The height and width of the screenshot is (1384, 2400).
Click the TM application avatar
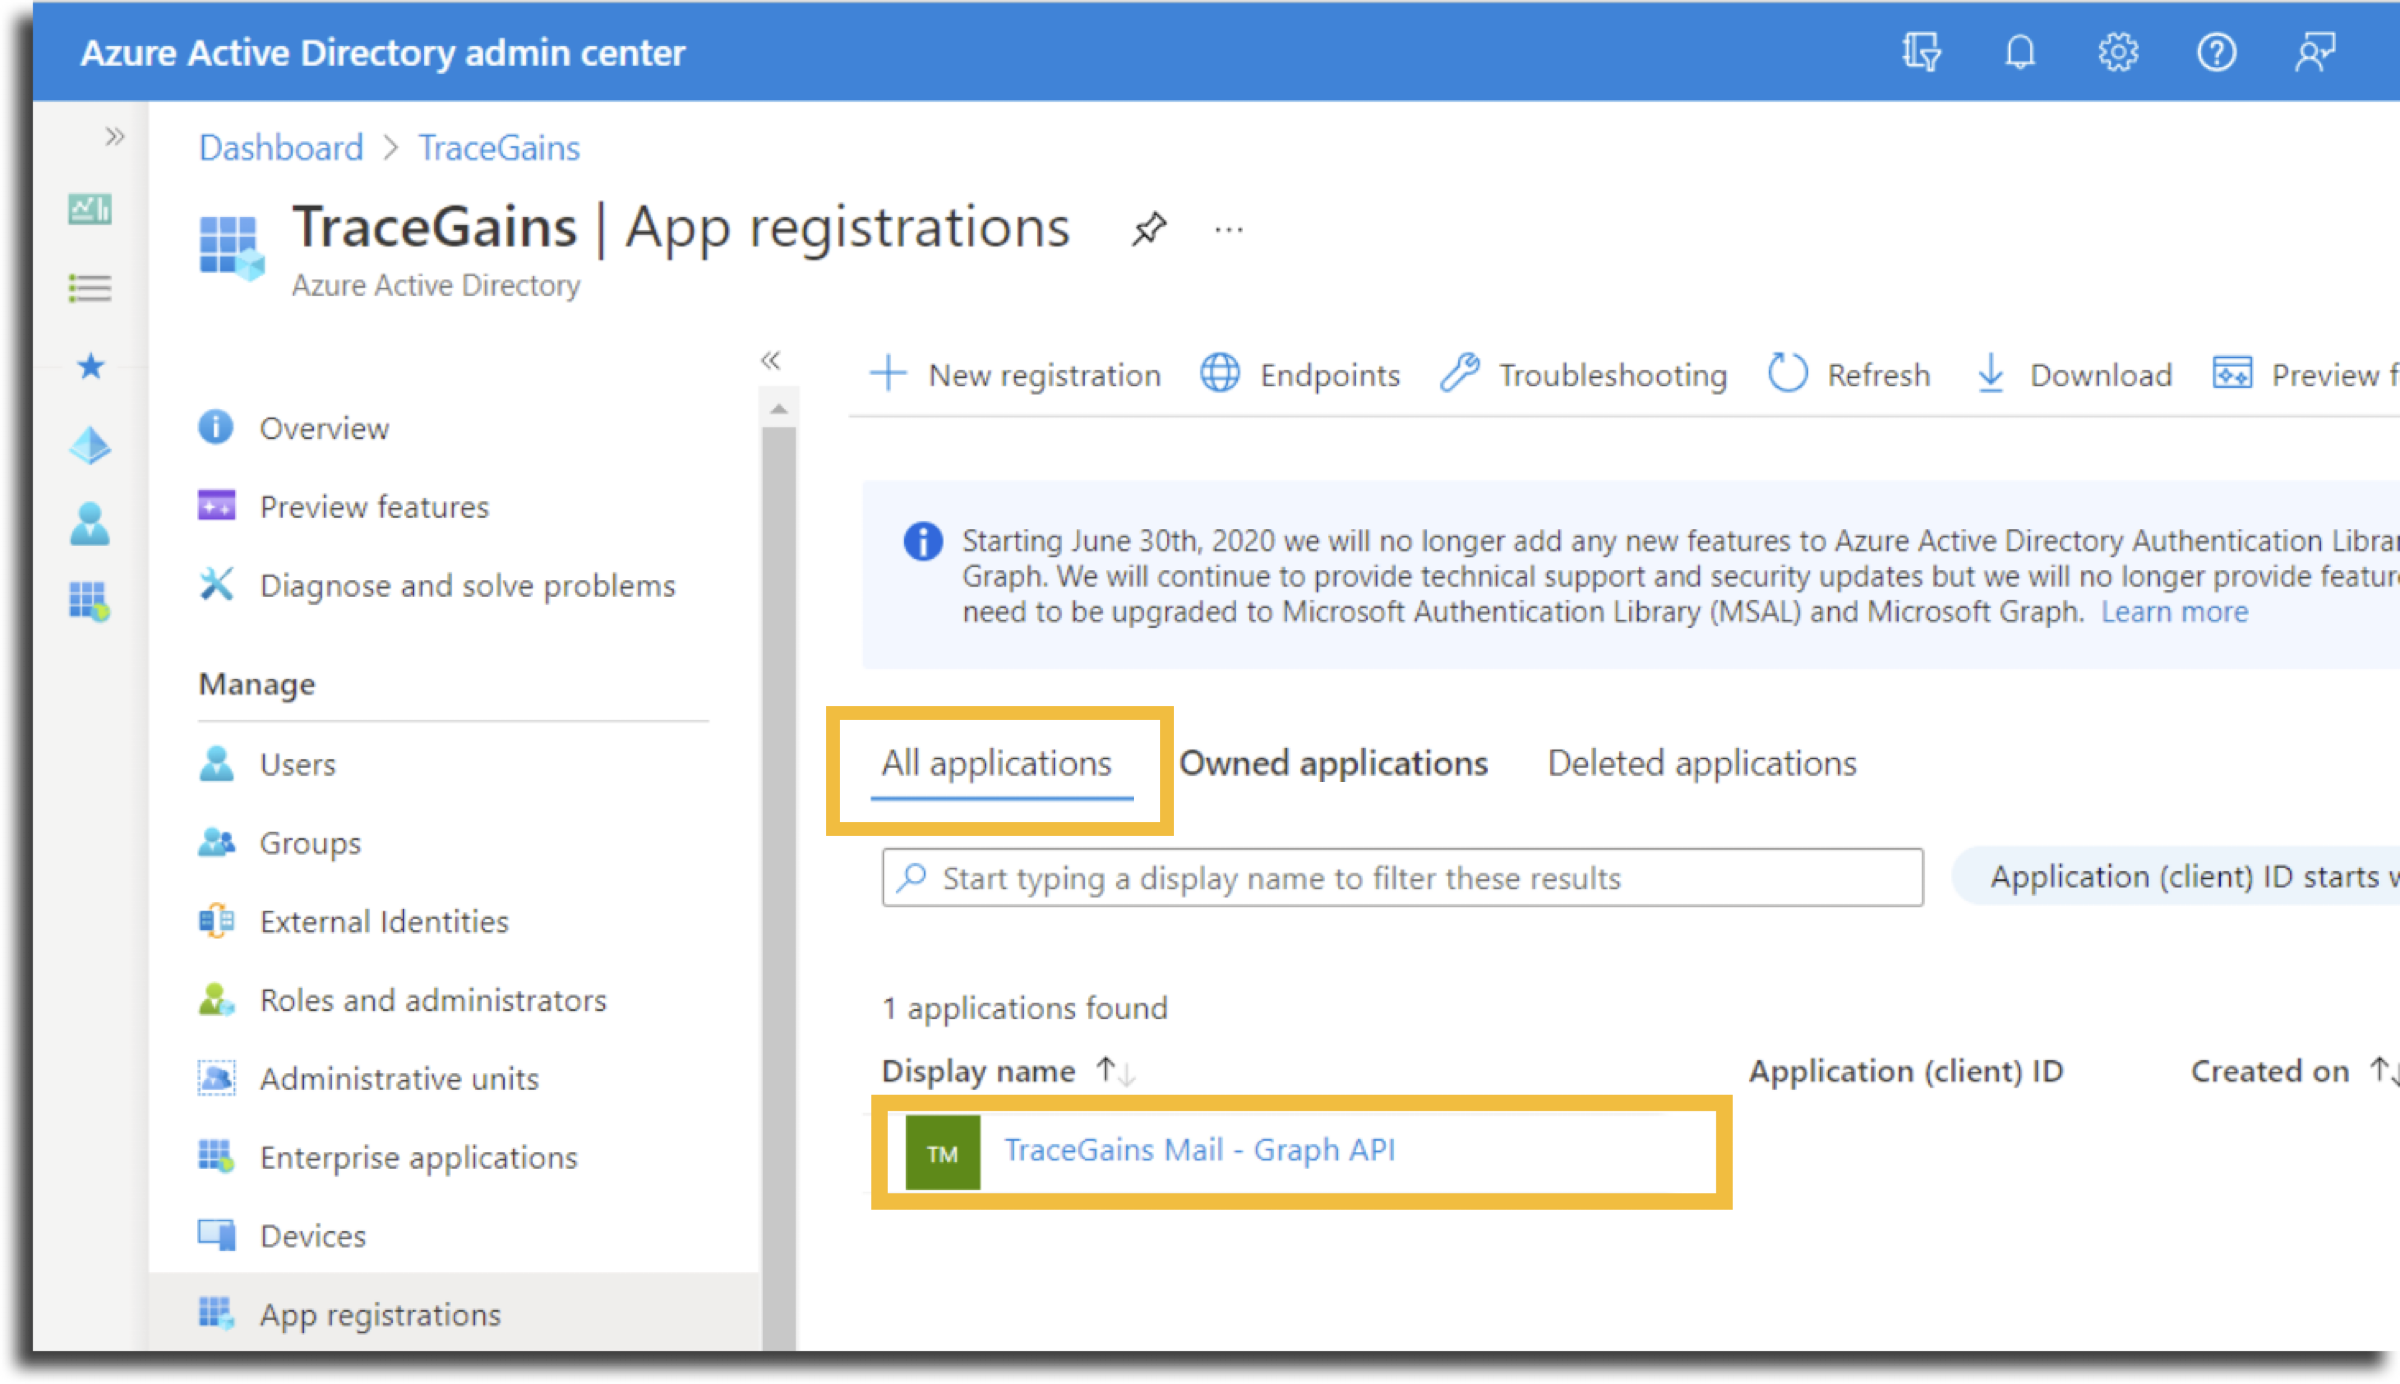point(943,1153)
